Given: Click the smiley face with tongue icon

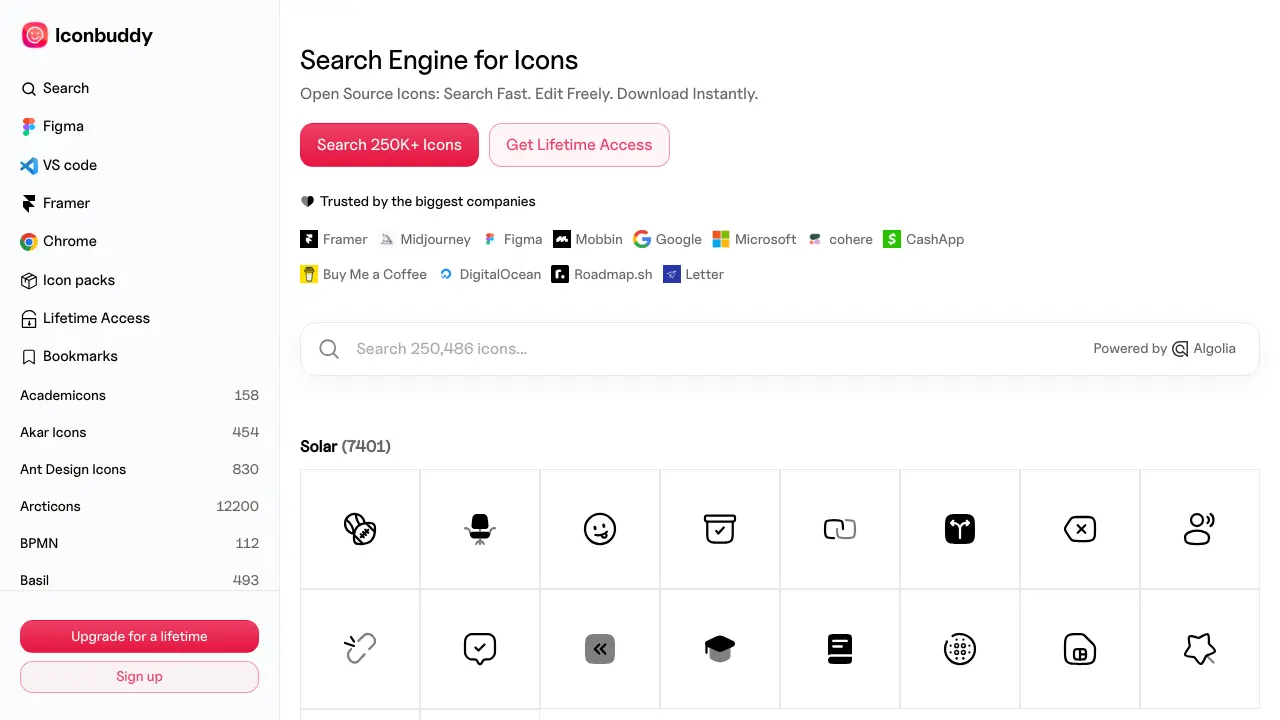Looking at the screenshot, I should (600, 529).
